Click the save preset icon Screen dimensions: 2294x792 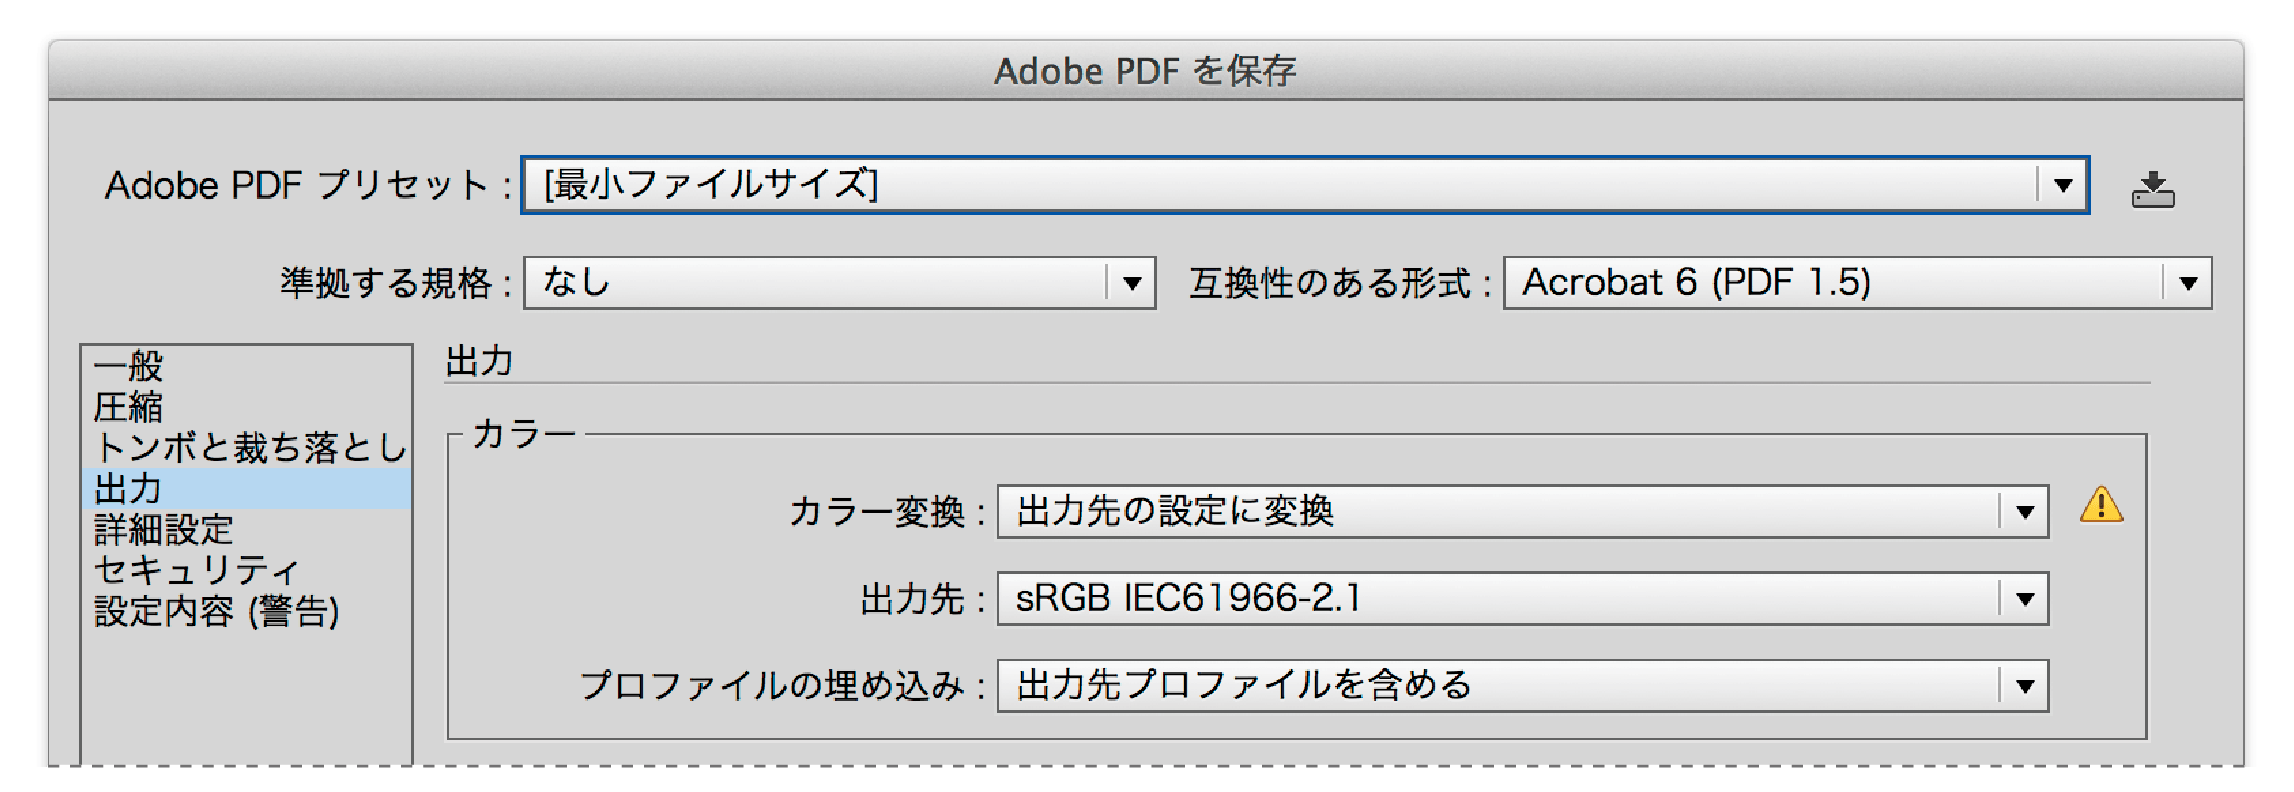pyautogui.click(x=2152, y=188)
